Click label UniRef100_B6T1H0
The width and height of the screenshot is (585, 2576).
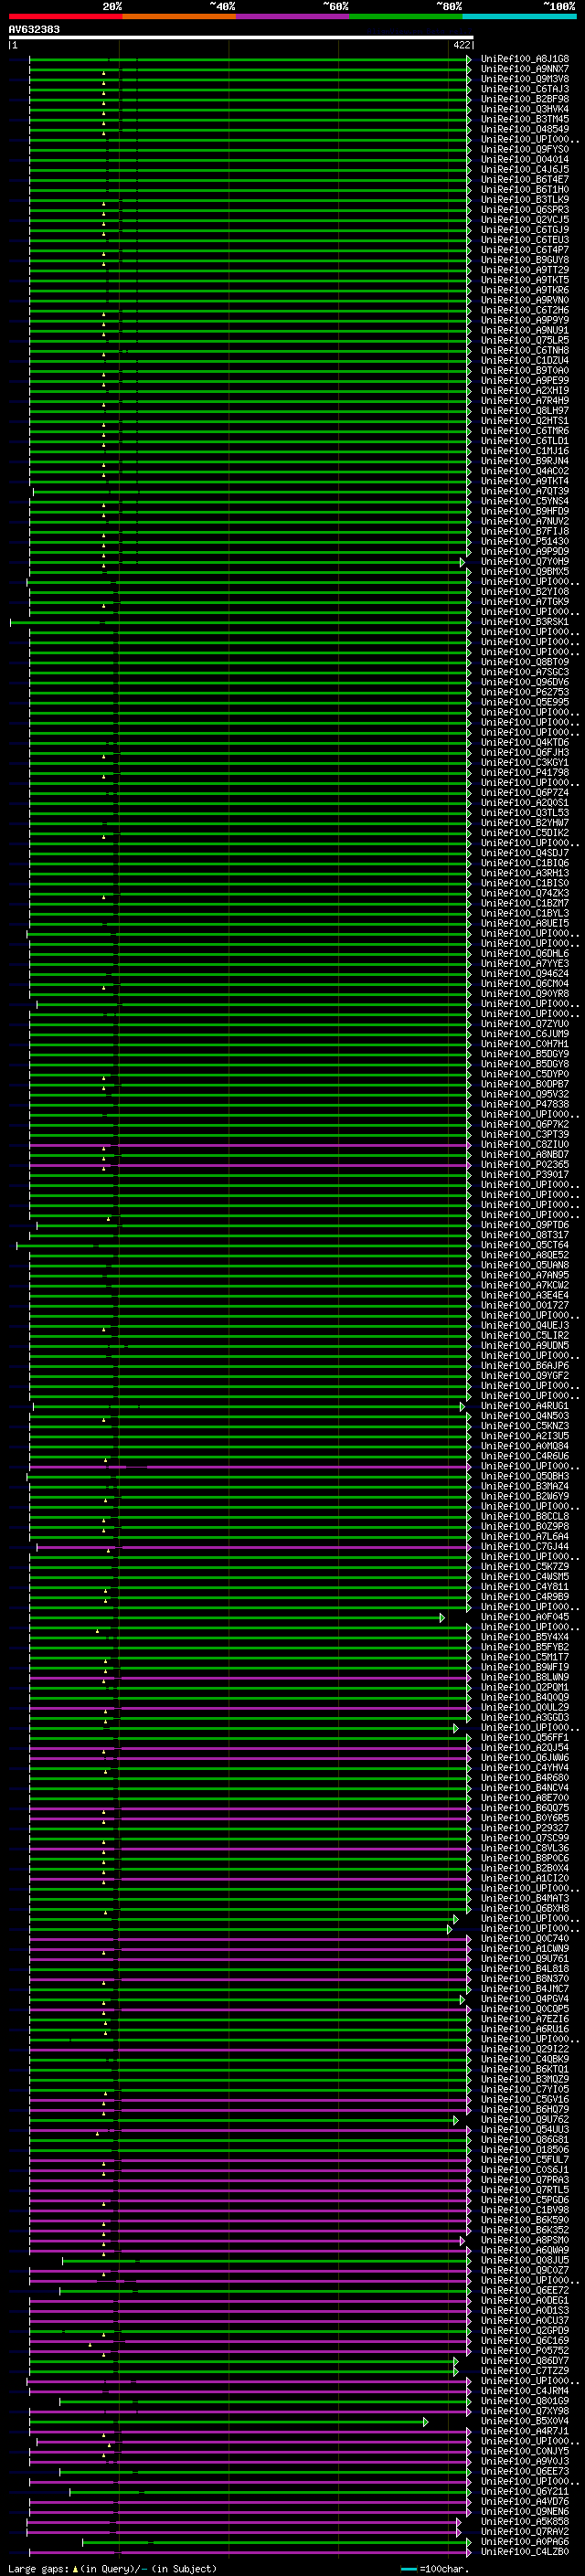tap(525, 190)
